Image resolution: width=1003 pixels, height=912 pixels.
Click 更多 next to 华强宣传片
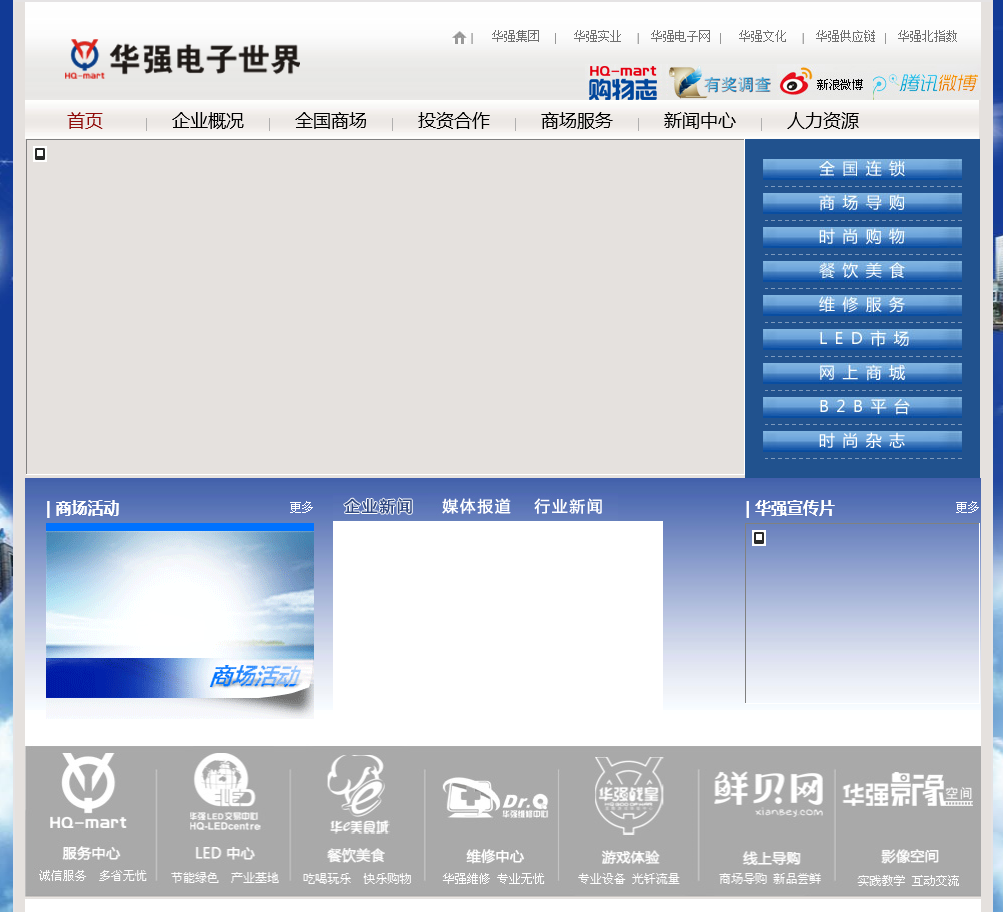[x=967, y=508]
